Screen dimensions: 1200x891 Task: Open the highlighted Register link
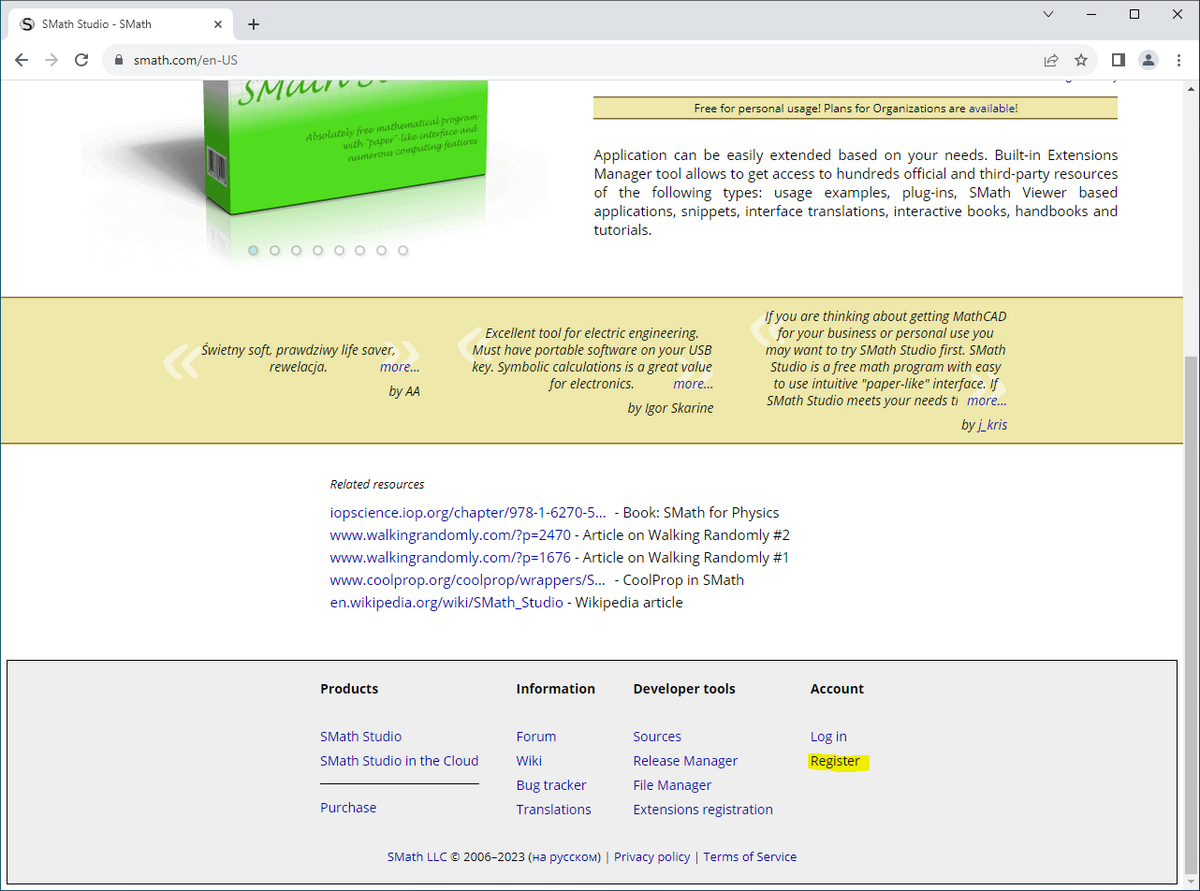(836, 761)
